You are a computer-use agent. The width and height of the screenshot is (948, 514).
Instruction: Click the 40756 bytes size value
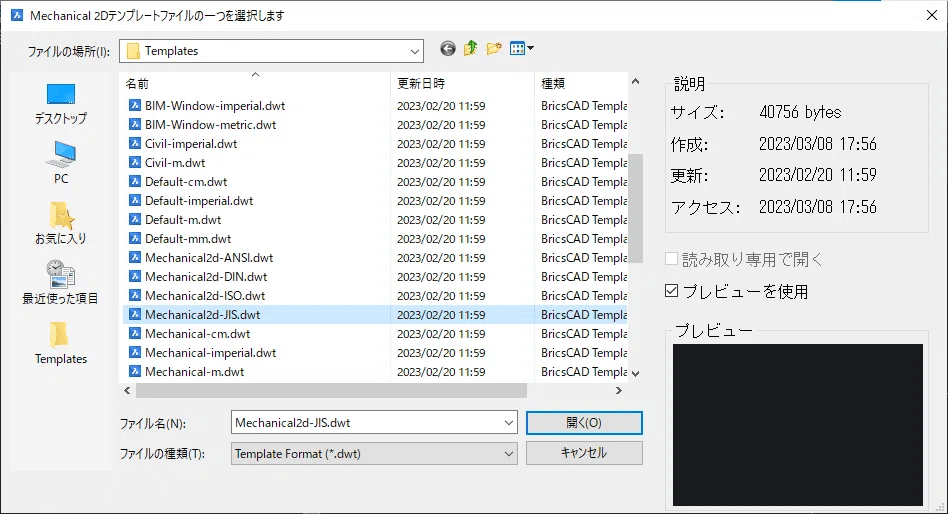800,112
